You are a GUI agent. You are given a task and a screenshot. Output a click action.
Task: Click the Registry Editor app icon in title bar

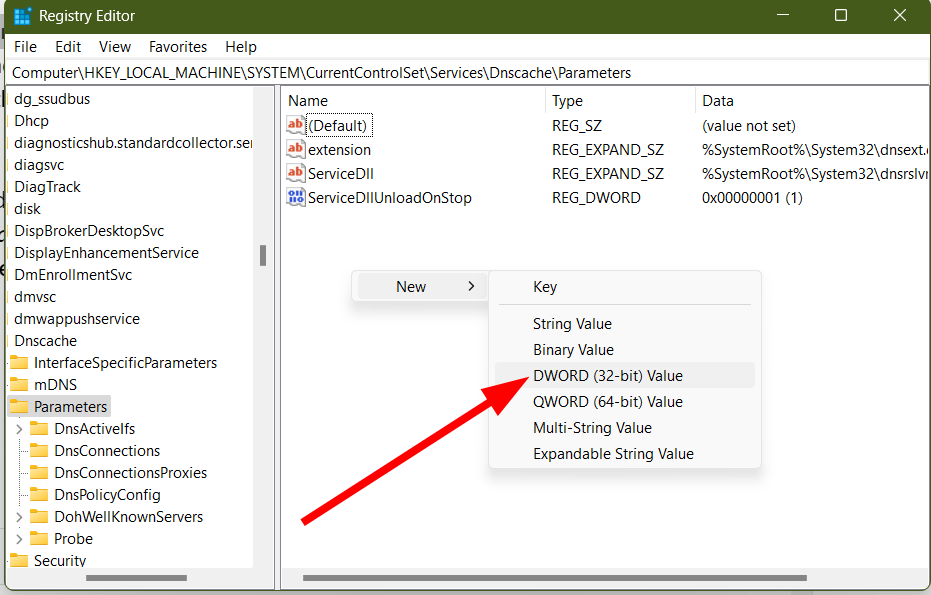22,16
